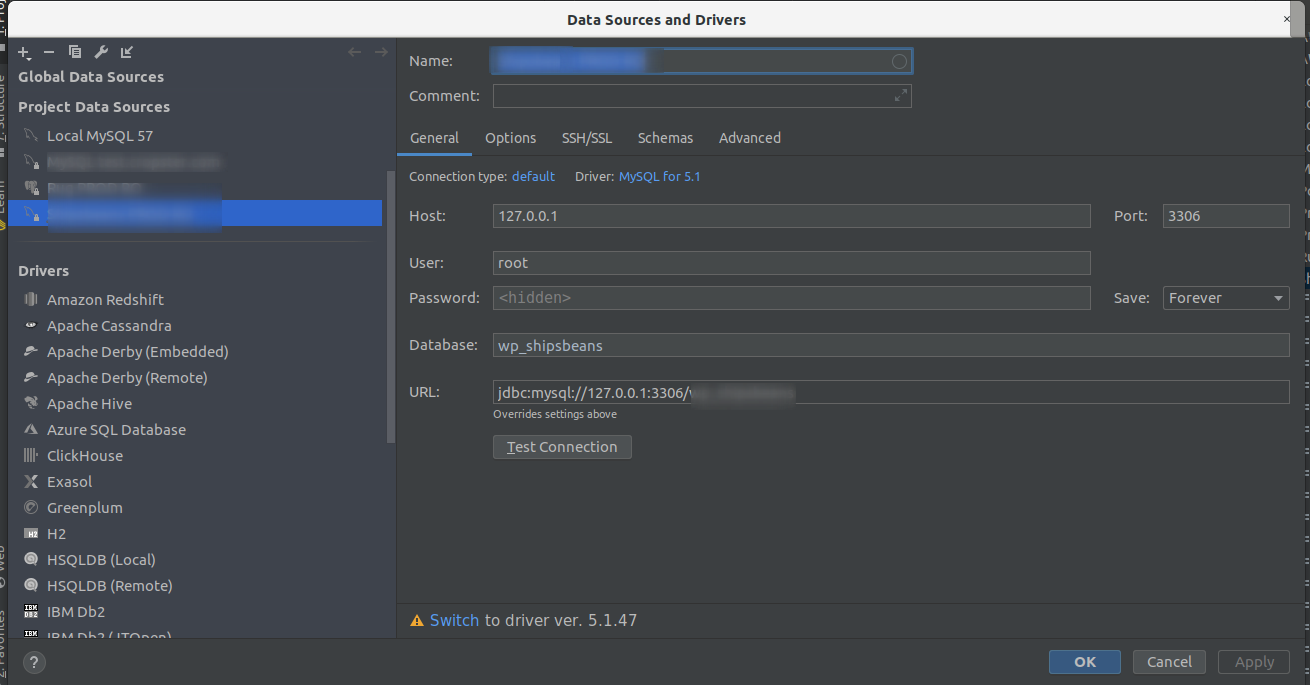1310x685 pixels.
Task: Click into the User field
Action: (791, 263)
